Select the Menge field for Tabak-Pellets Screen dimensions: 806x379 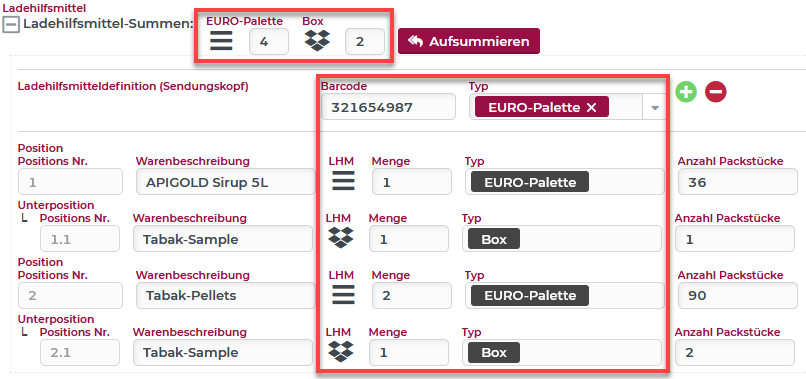pyautogui.click(x=412, y=295)
